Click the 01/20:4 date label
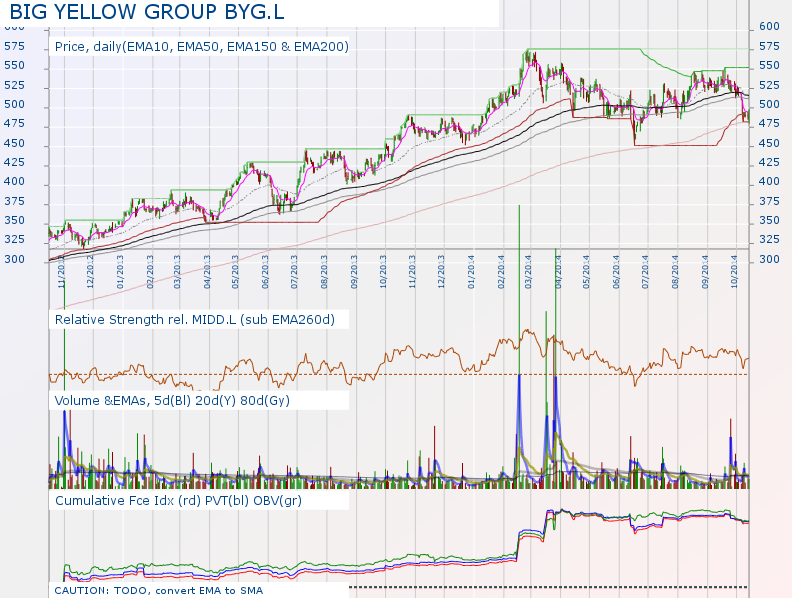Image resolution: width=792 pixels, height=598 pixels. point(471,272)
